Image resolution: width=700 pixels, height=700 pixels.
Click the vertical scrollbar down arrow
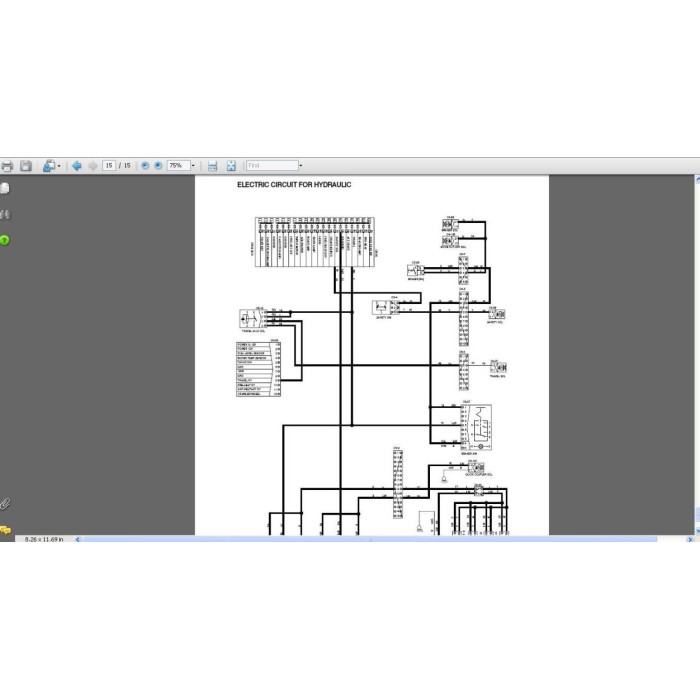pos(697,531)
